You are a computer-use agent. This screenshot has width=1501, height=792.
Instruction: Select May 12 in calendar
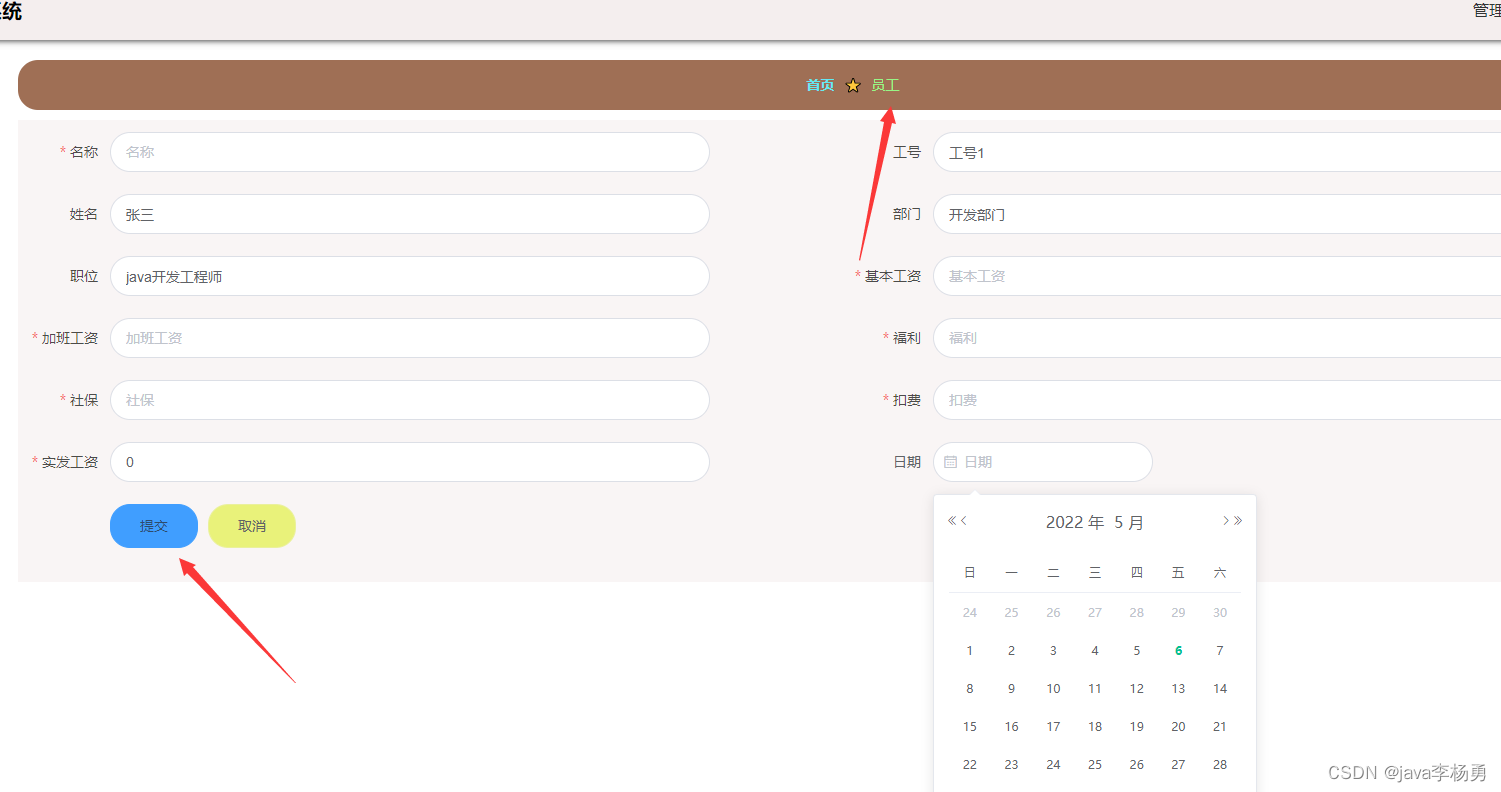[1136, 689]
